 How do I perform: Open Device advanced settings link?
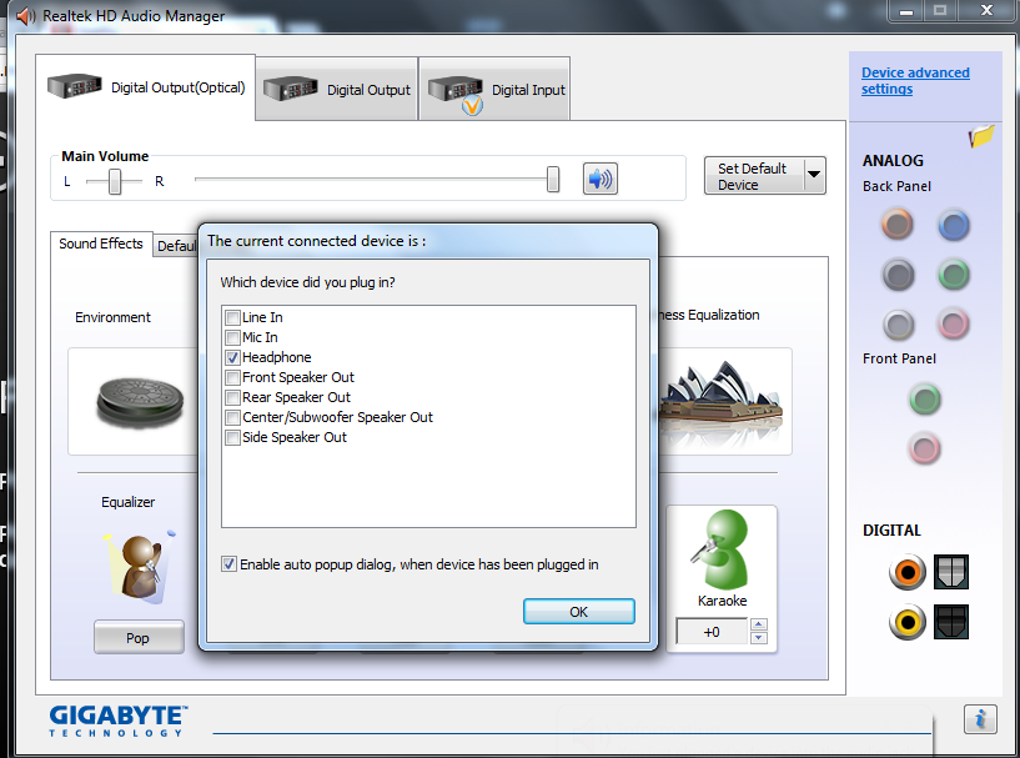915,81
